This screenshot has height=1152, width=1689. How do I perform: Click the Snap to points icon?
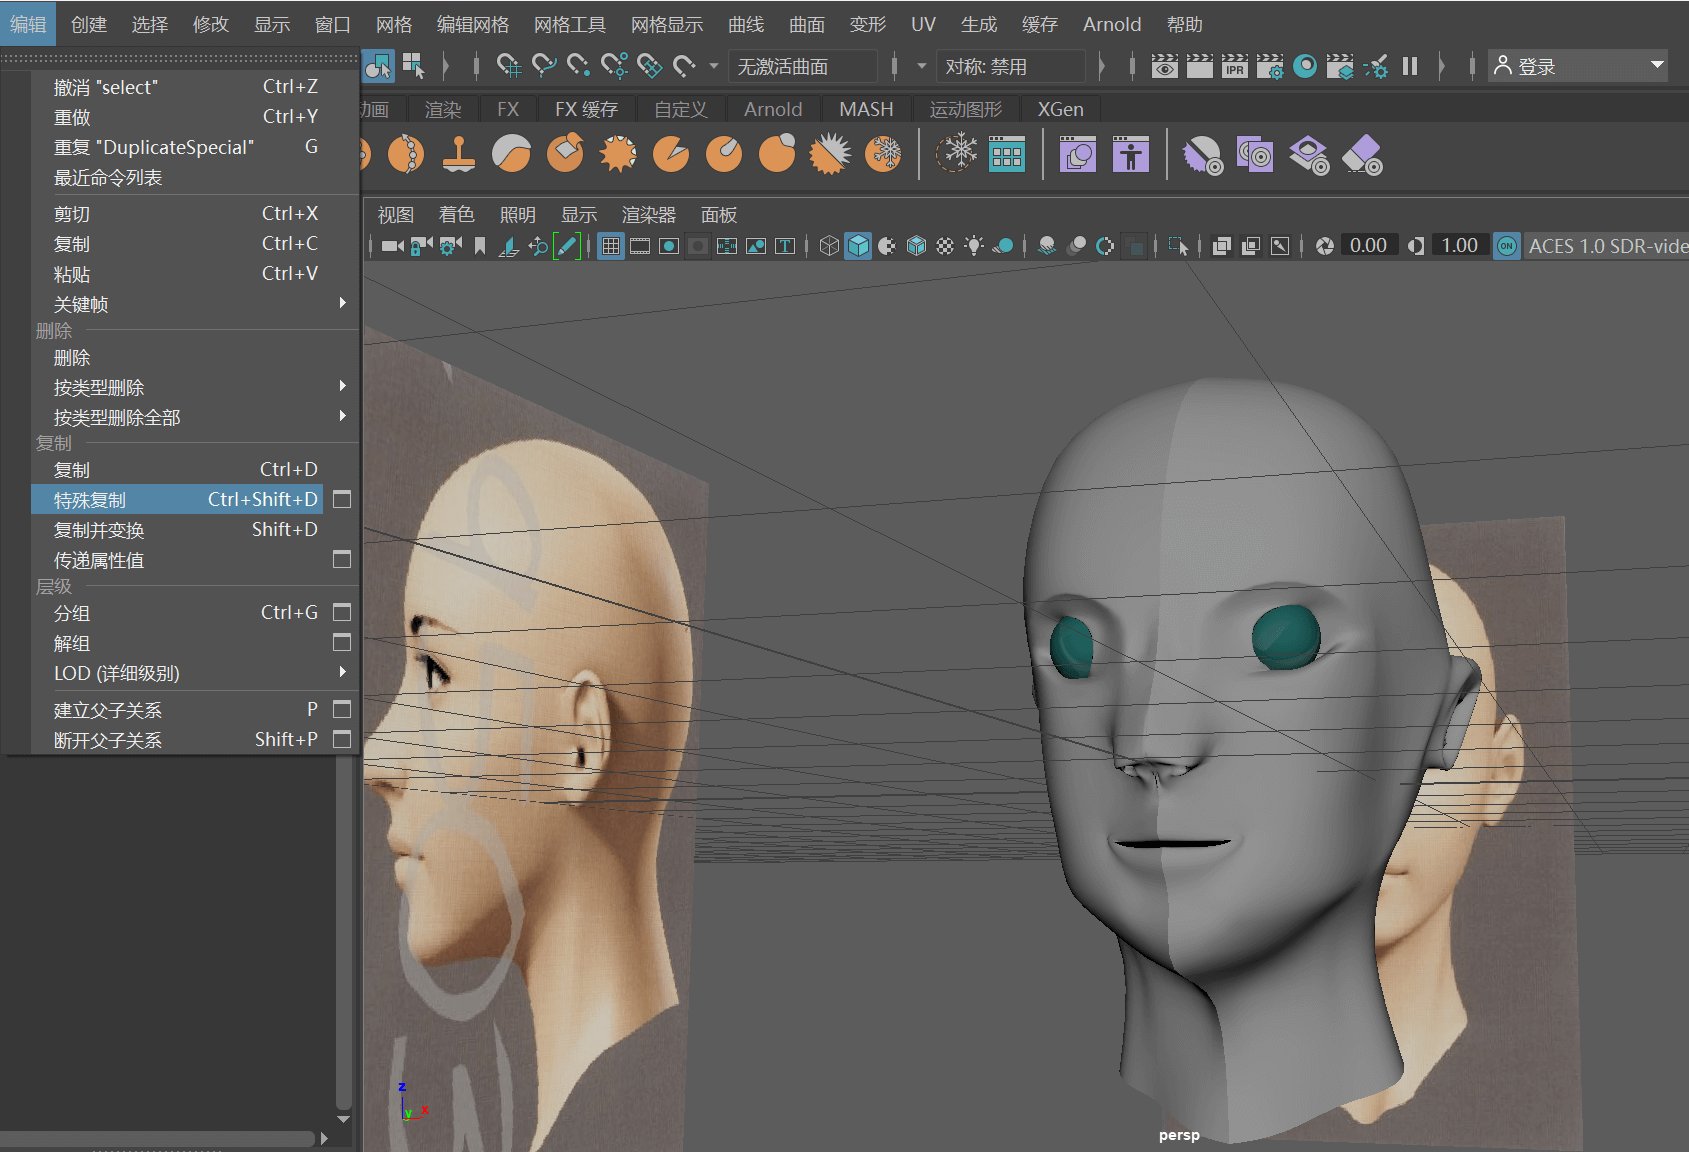pos(579,66)
